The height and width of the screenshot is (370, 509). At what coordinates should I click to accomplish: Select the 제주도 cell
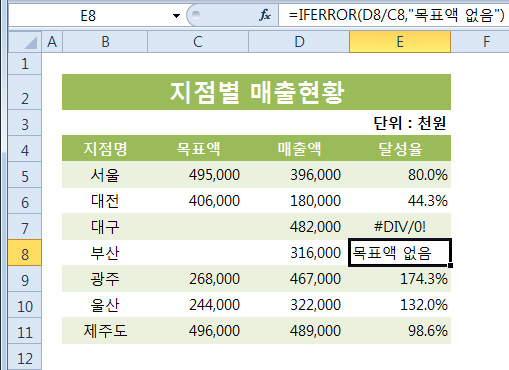(105, 331)
